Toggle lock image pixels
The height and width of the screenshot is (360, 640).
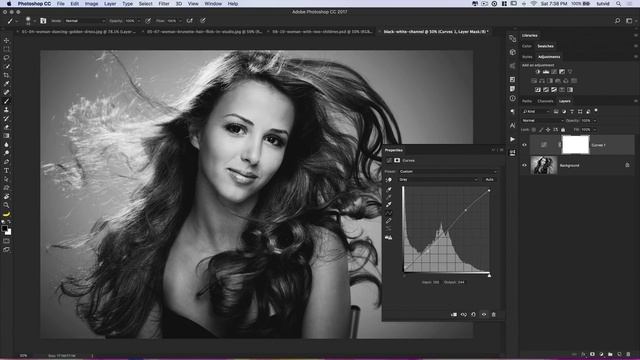(541, 130)
